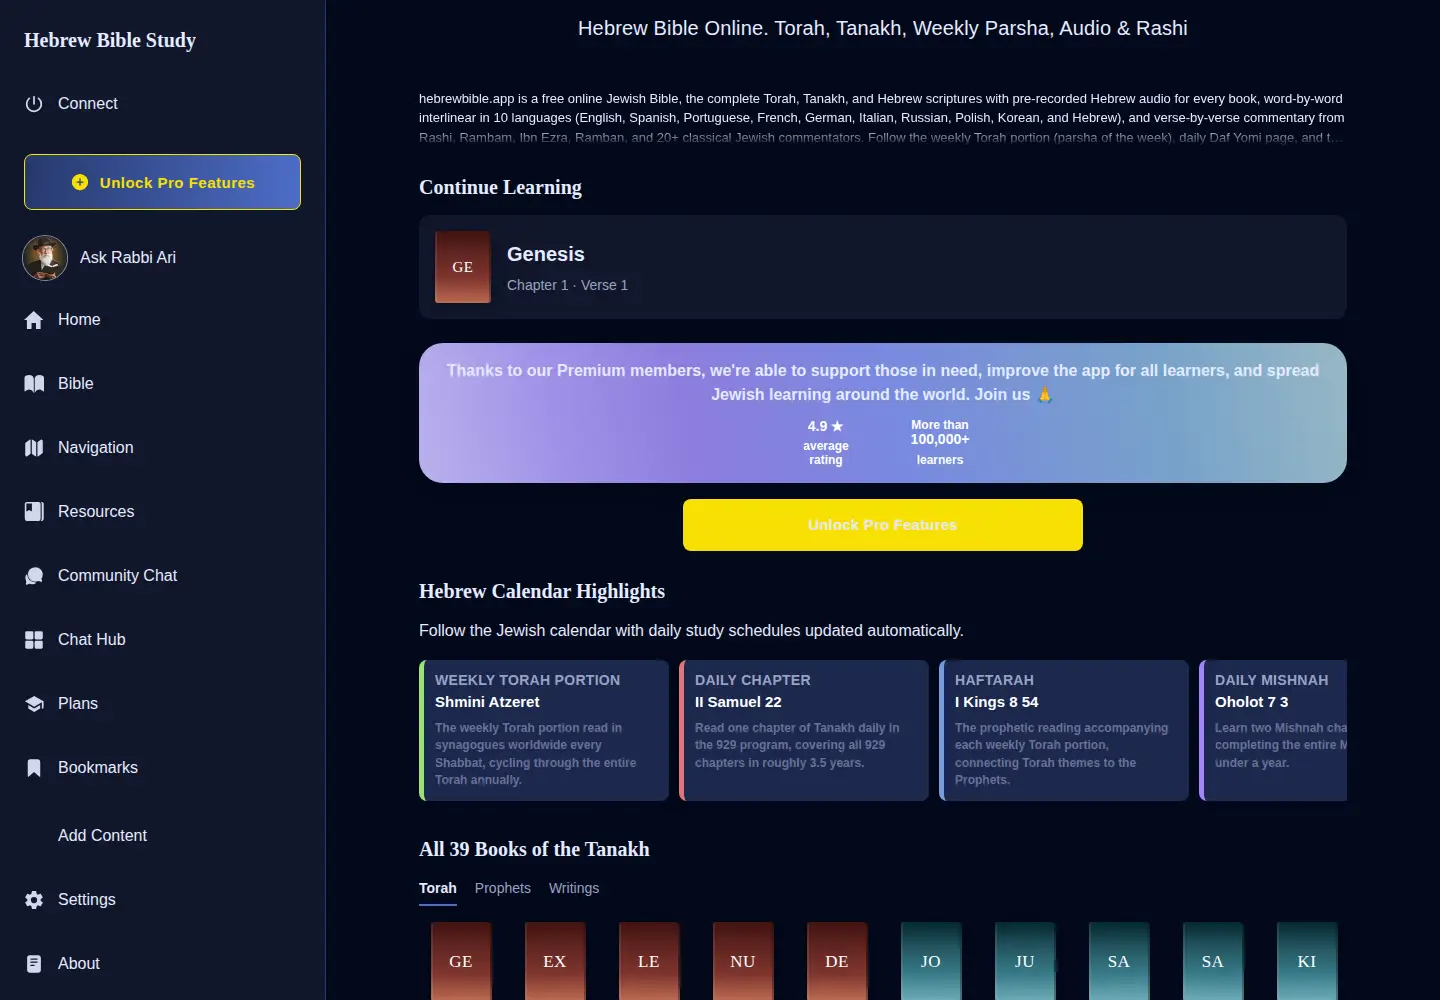Viewport: 1440px width, 1000px height.
Task: Switch to the Writings tab
Action: (574, 888)
